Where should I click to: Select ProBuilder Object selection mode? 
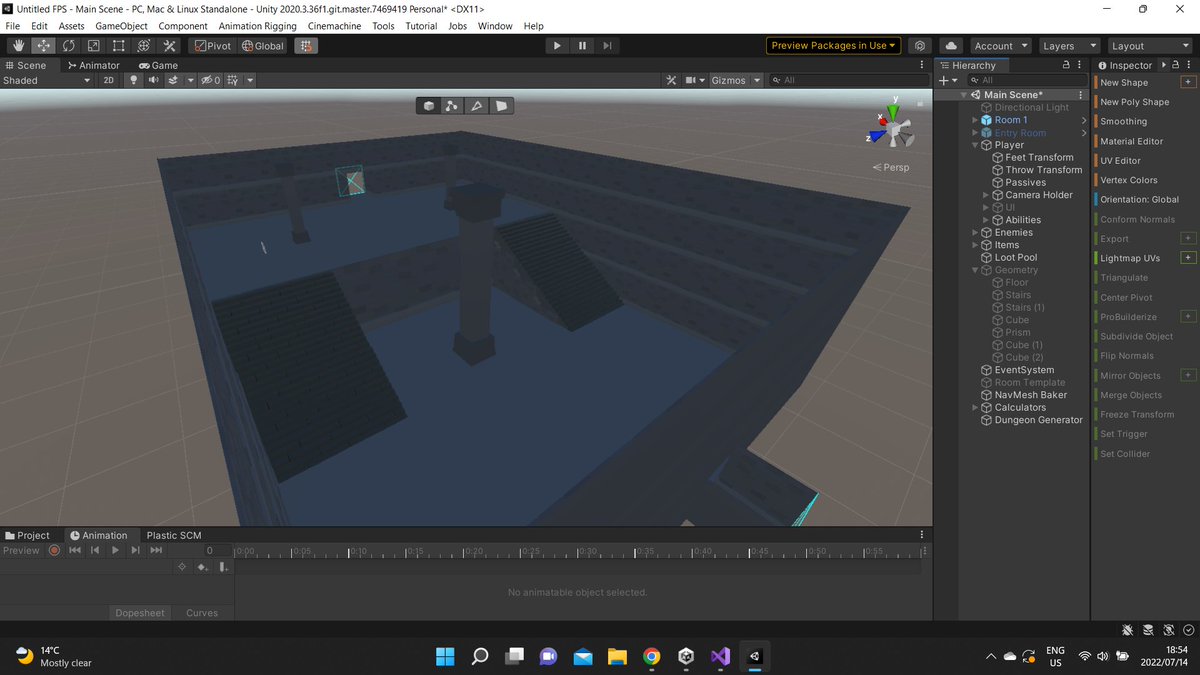pos(428,105)
